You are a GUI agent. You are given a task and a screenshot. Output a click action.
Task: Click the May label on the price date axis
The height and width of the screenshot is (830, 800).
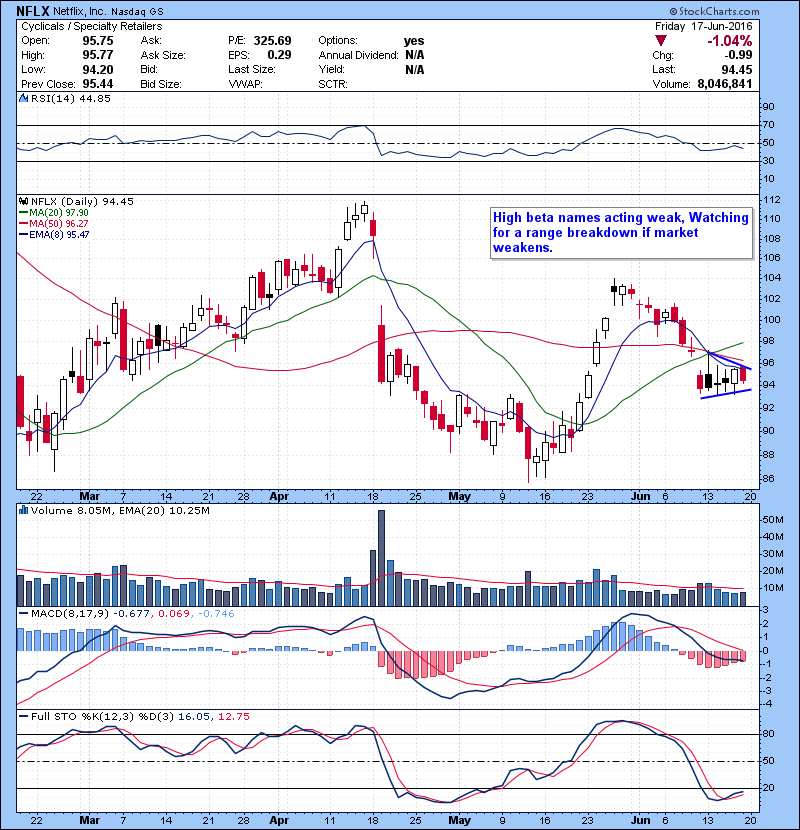[x=459, y=497]
